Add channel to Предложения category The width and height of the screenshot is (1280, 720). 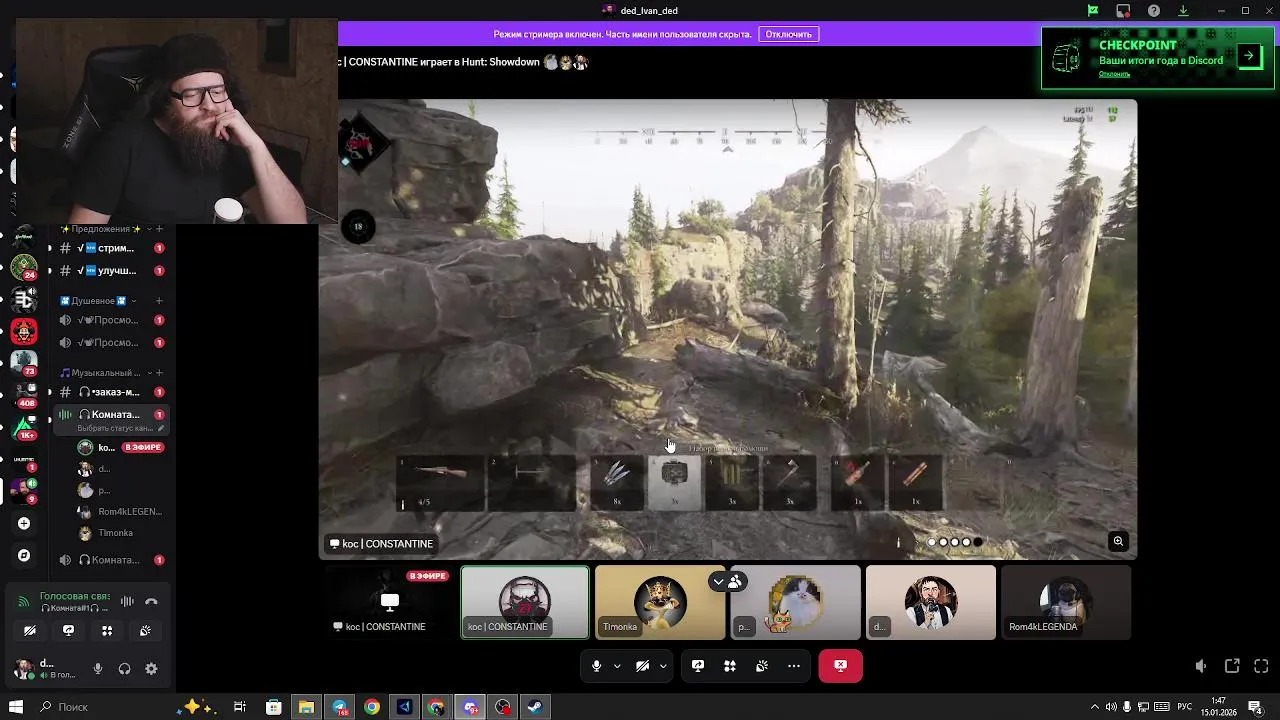click(x=159, y=229)
